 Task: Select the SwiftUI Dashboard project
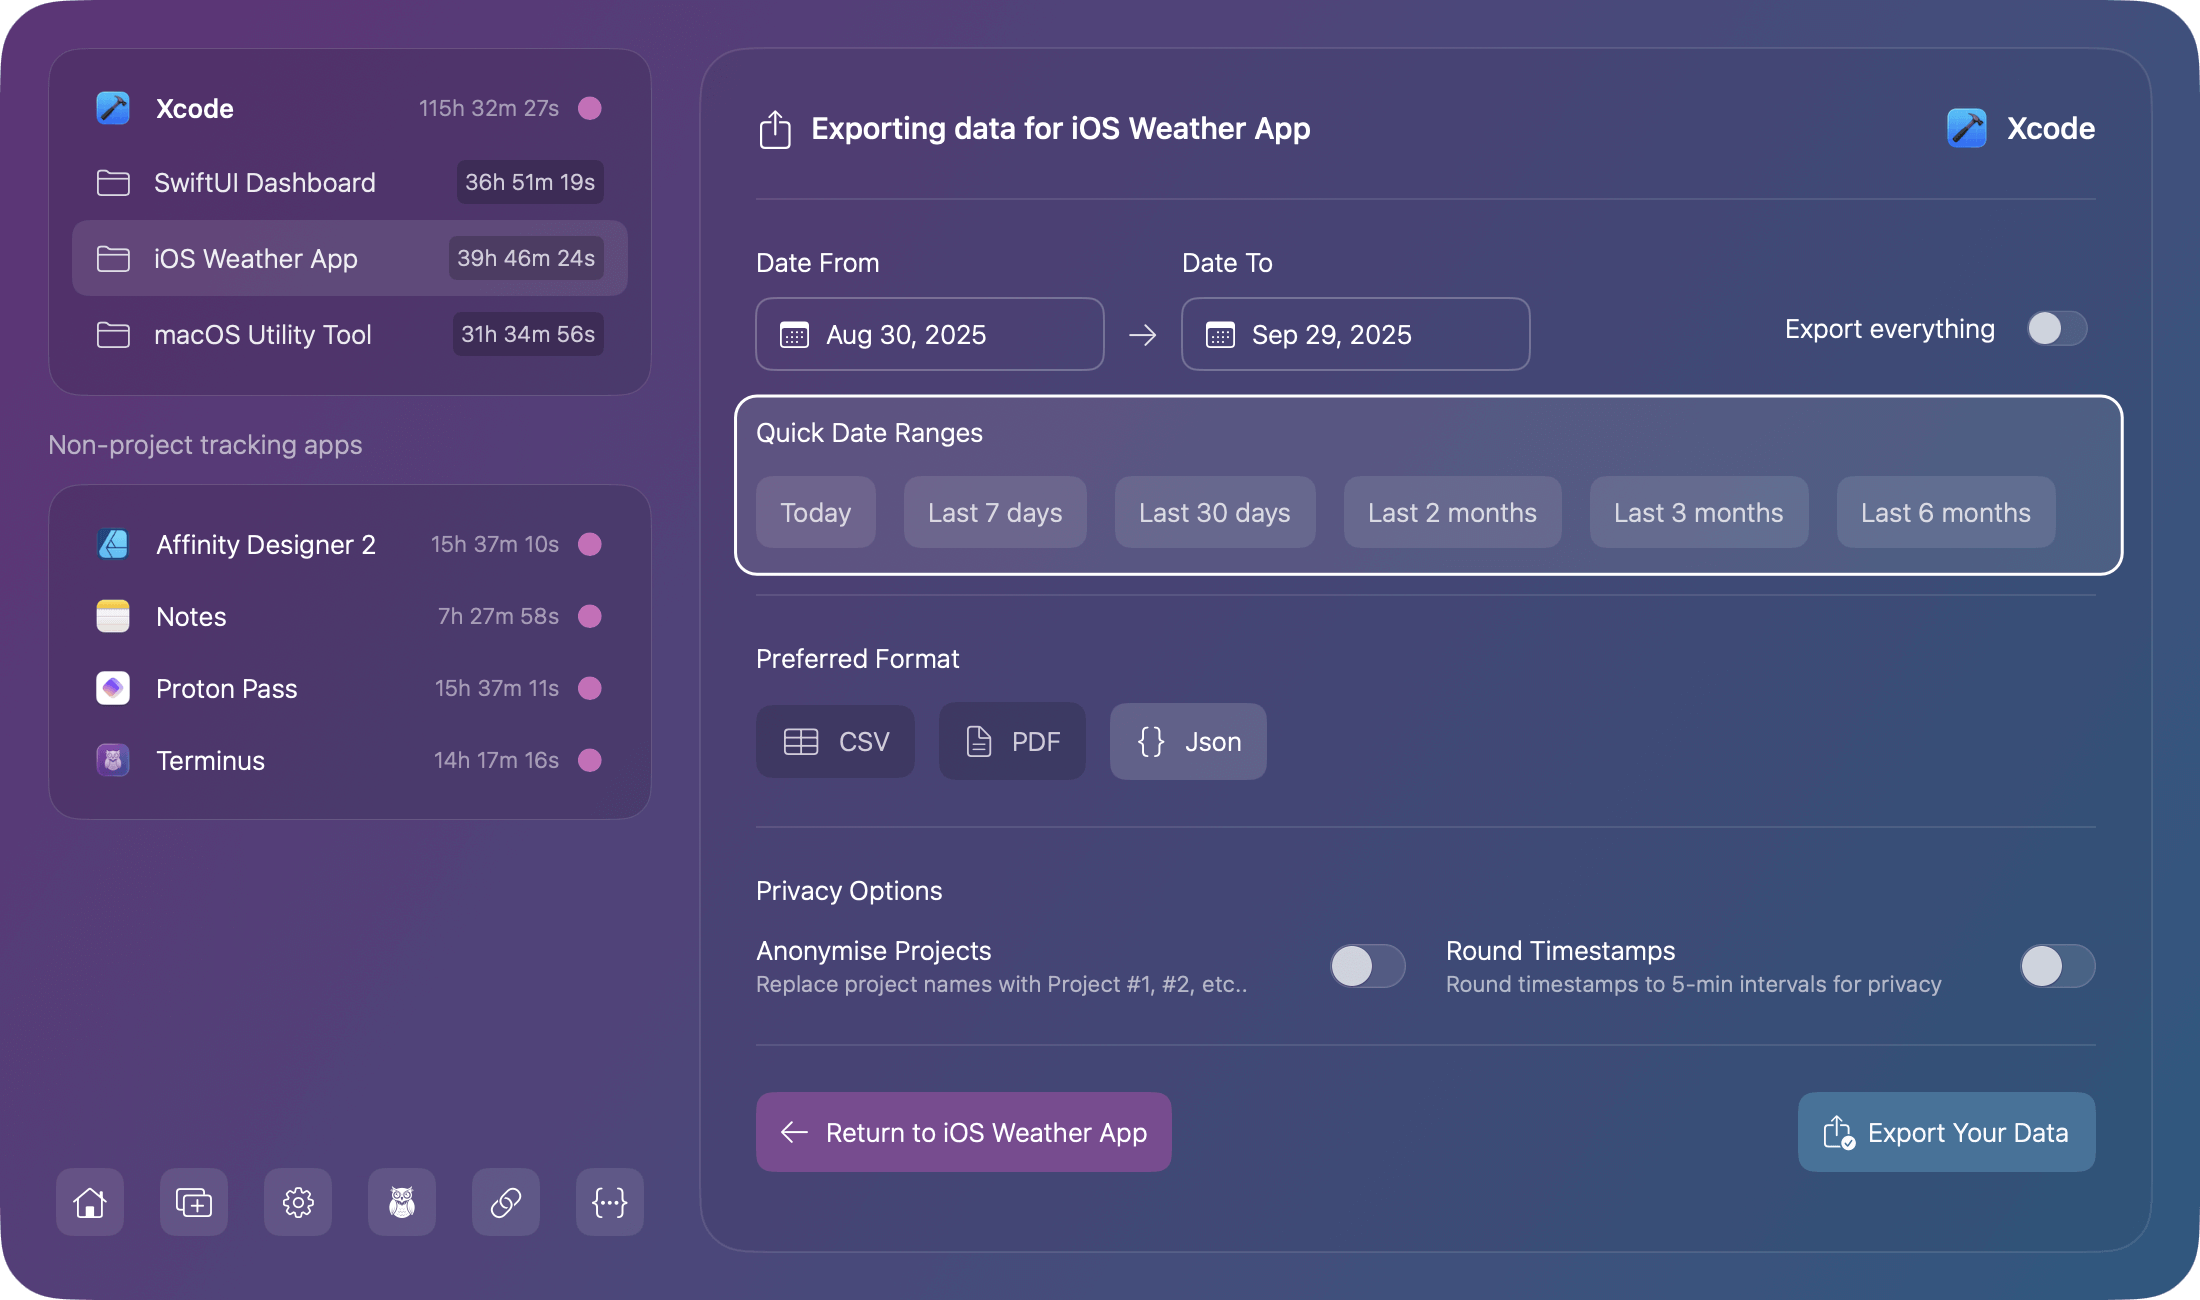point(265,182)
